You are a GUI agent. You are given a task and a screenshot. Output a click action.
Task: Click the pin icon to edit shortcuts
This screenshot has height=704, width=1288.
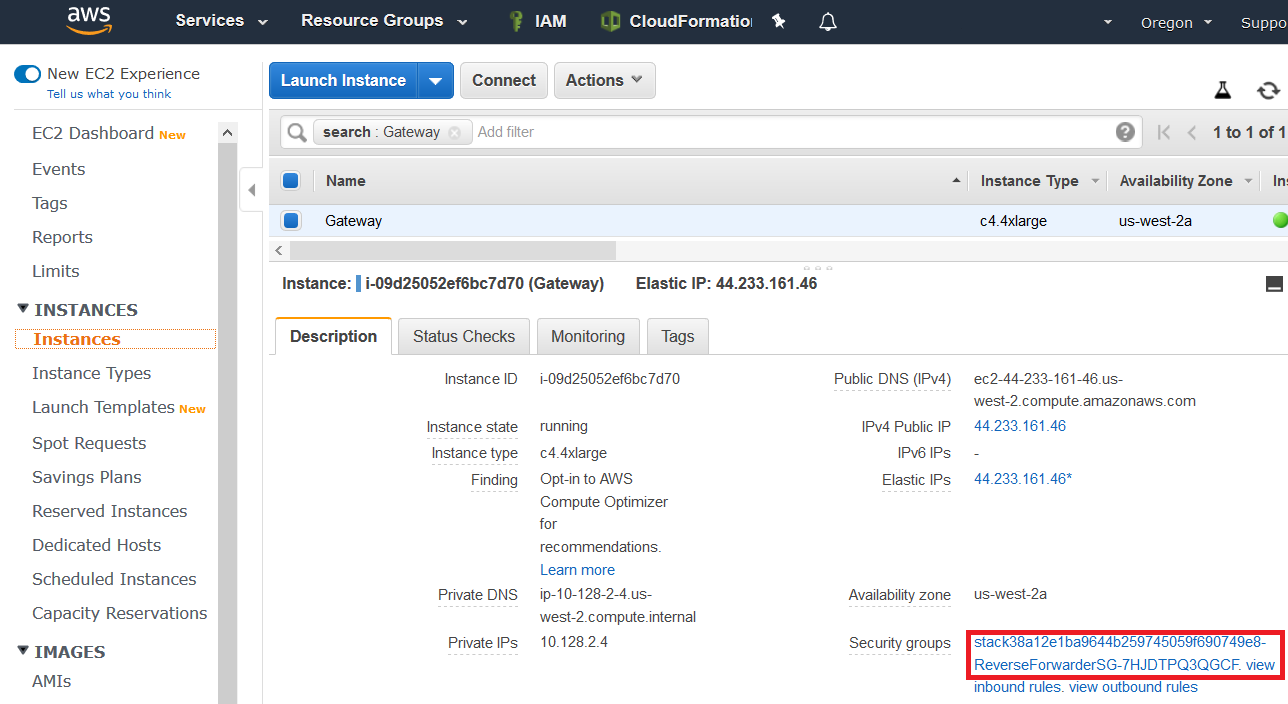coord(778,21)
